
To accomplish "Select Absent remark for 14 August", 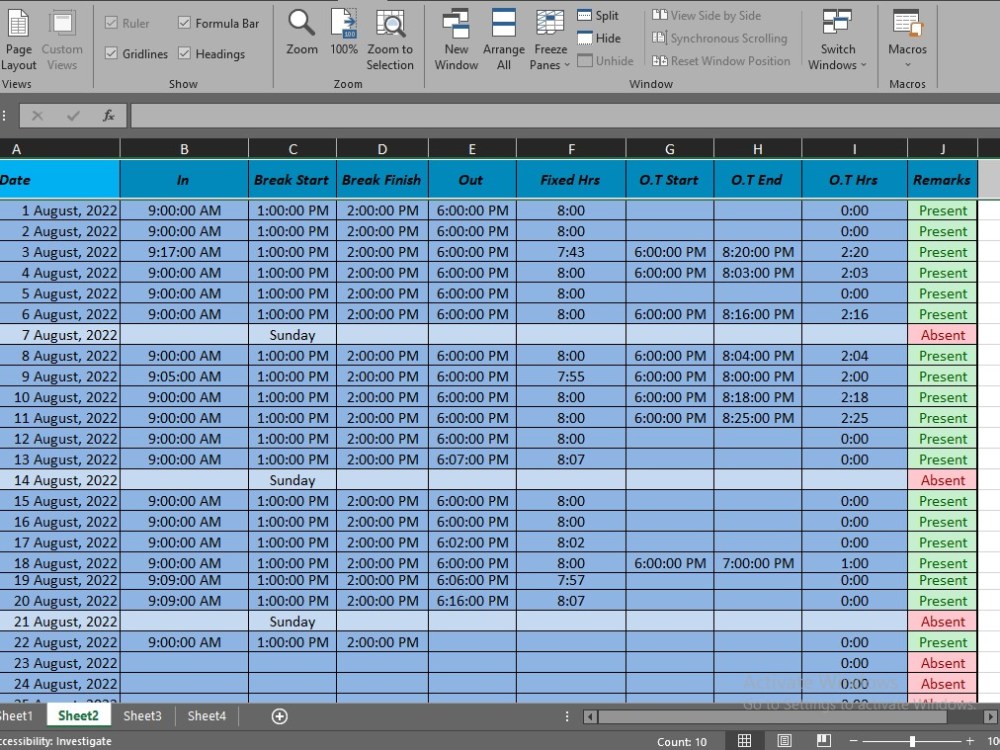I will [942, 480].
